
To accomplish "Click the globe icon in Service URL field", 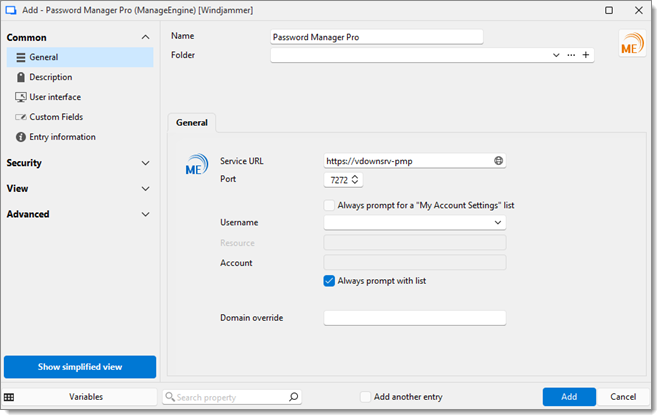I will (498, 160).
